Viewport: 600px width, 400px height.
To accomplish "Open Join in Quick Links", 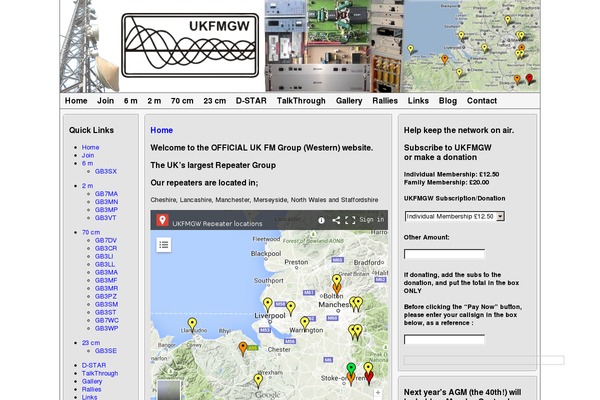I will click(x=88, y=155).
